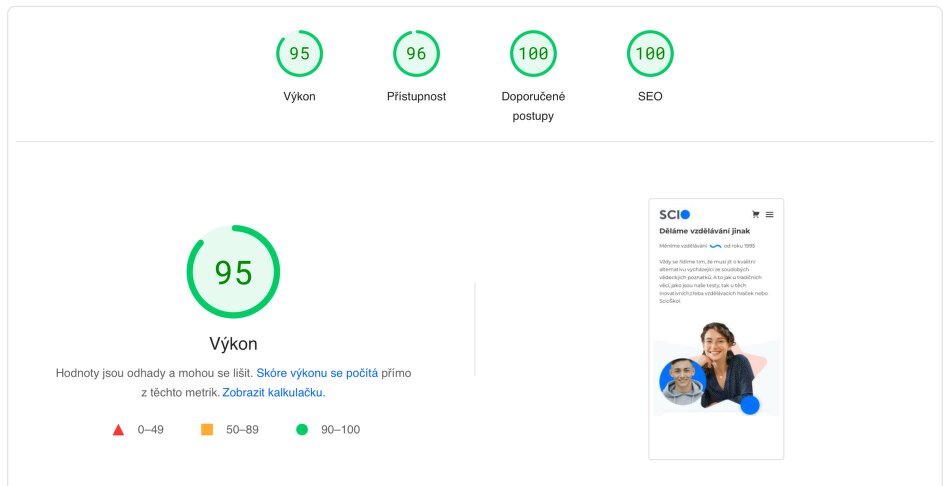Click the 90–100 range text

tap(340, 430)
